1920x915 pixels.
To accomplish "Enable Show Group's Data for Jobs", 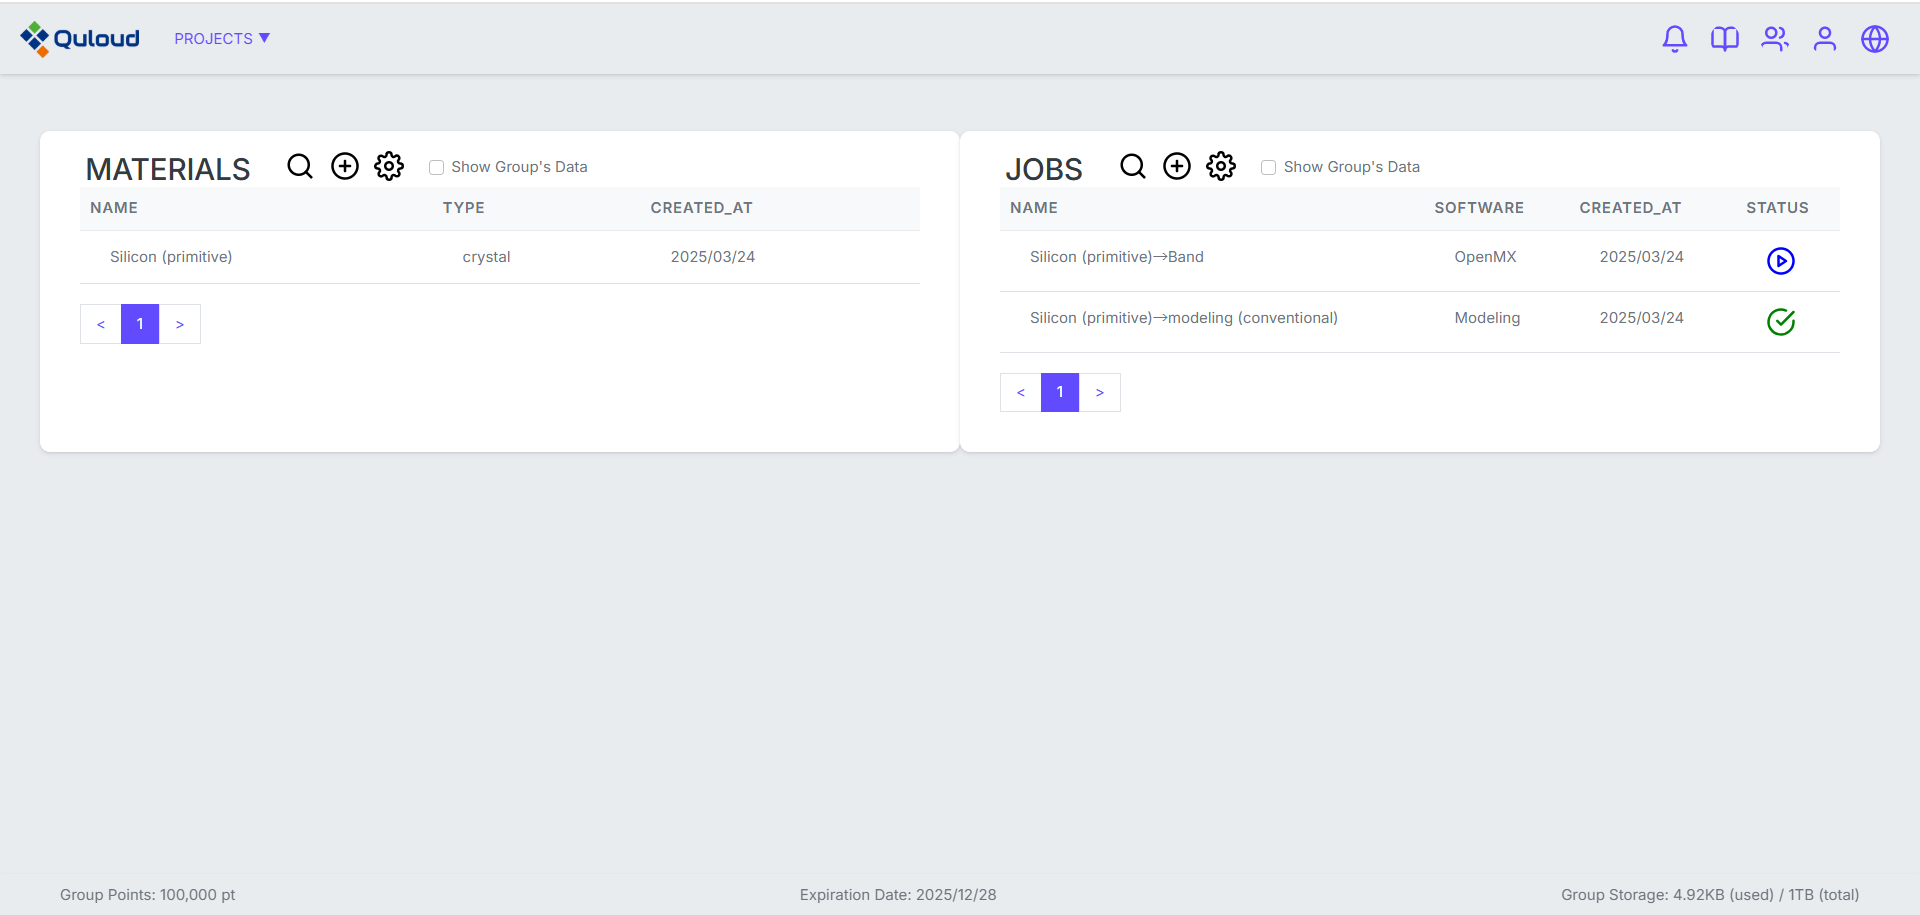I will click(x=1269, y=168).
